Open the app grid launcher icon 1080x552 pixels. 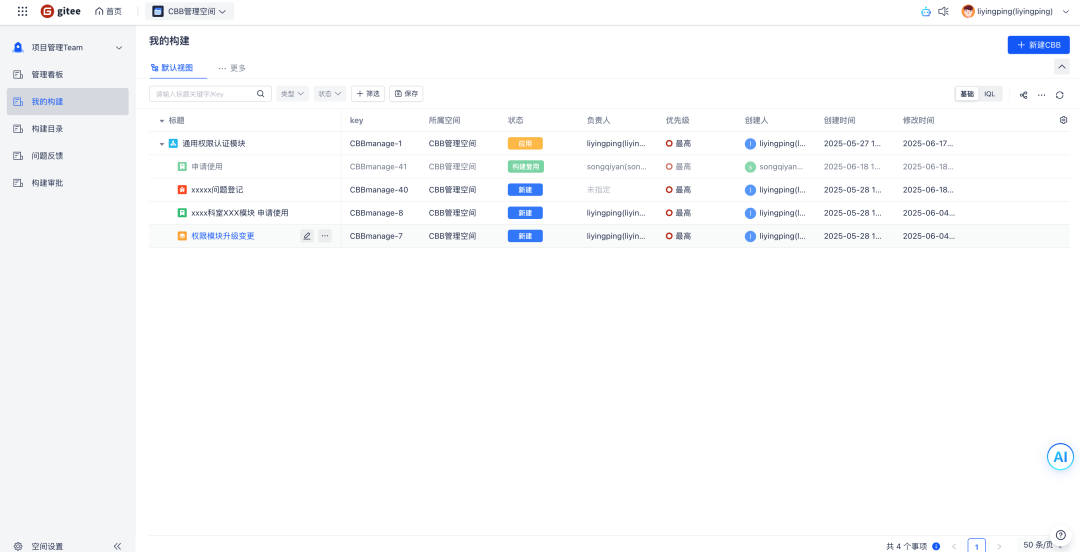[x=22, y=11]
